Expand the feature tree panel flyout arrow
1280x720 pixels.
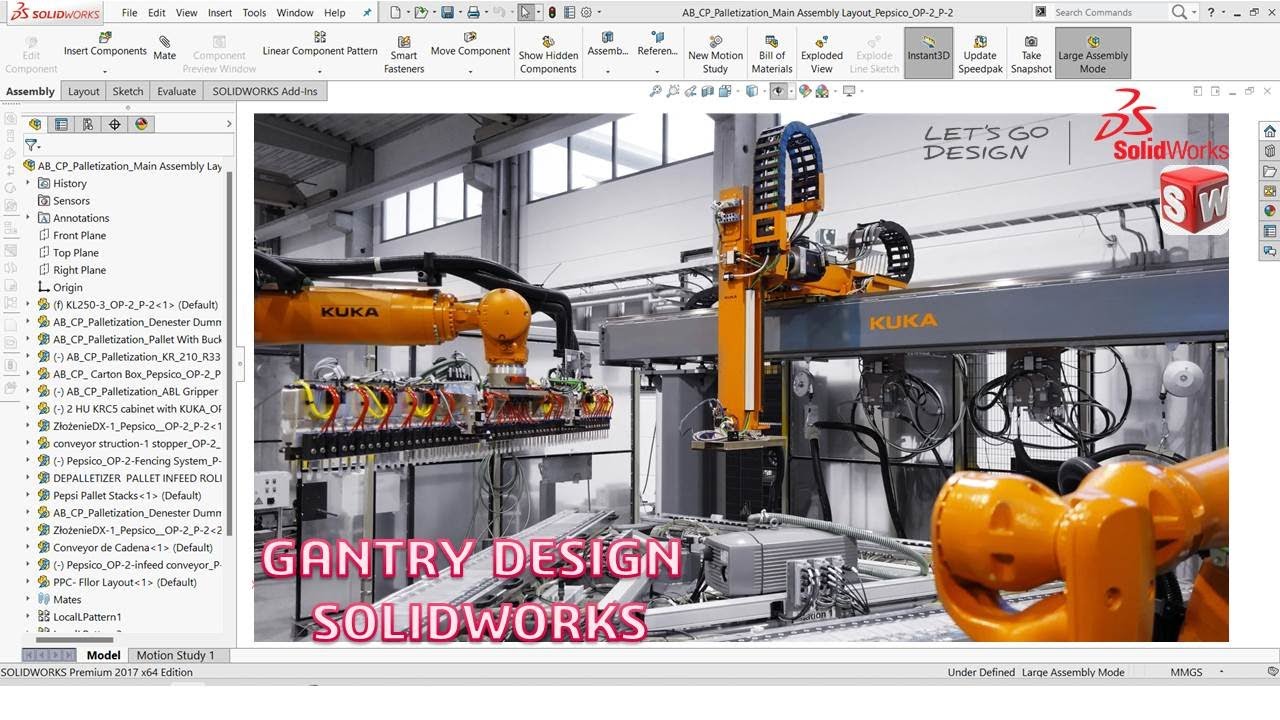pyautogui.click(x=229, y=124)
